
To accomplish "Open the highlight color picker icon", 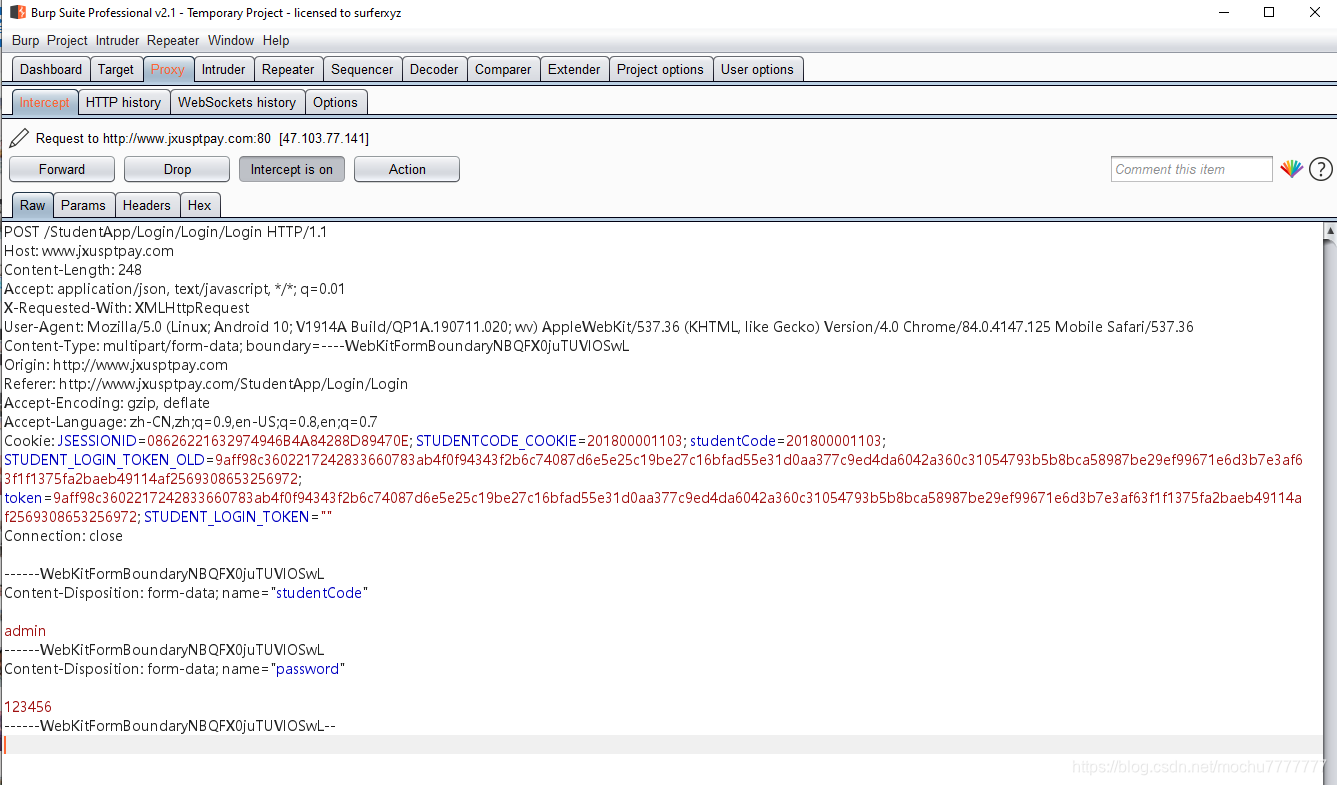I will click(x=1291, y=169).
